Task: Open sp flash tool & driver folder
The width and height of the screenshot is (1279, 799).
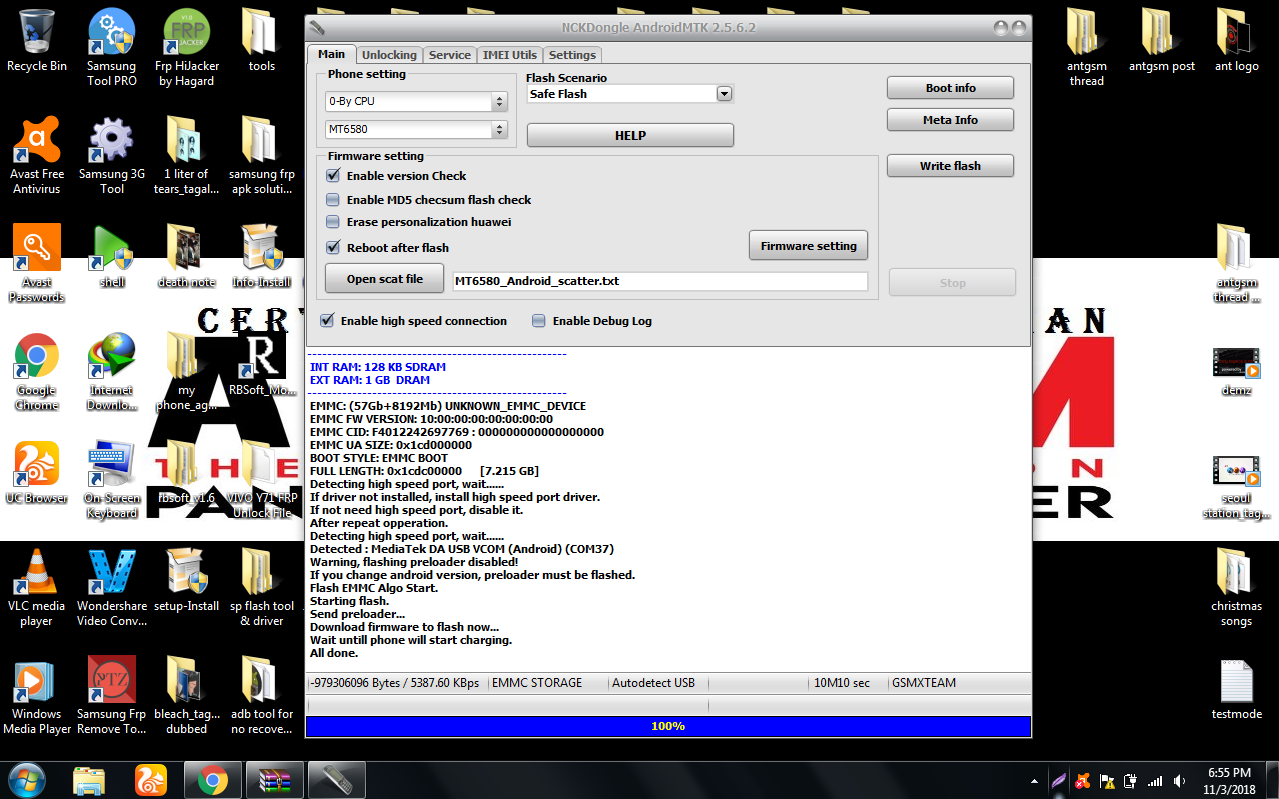Action: coord(261,588)
